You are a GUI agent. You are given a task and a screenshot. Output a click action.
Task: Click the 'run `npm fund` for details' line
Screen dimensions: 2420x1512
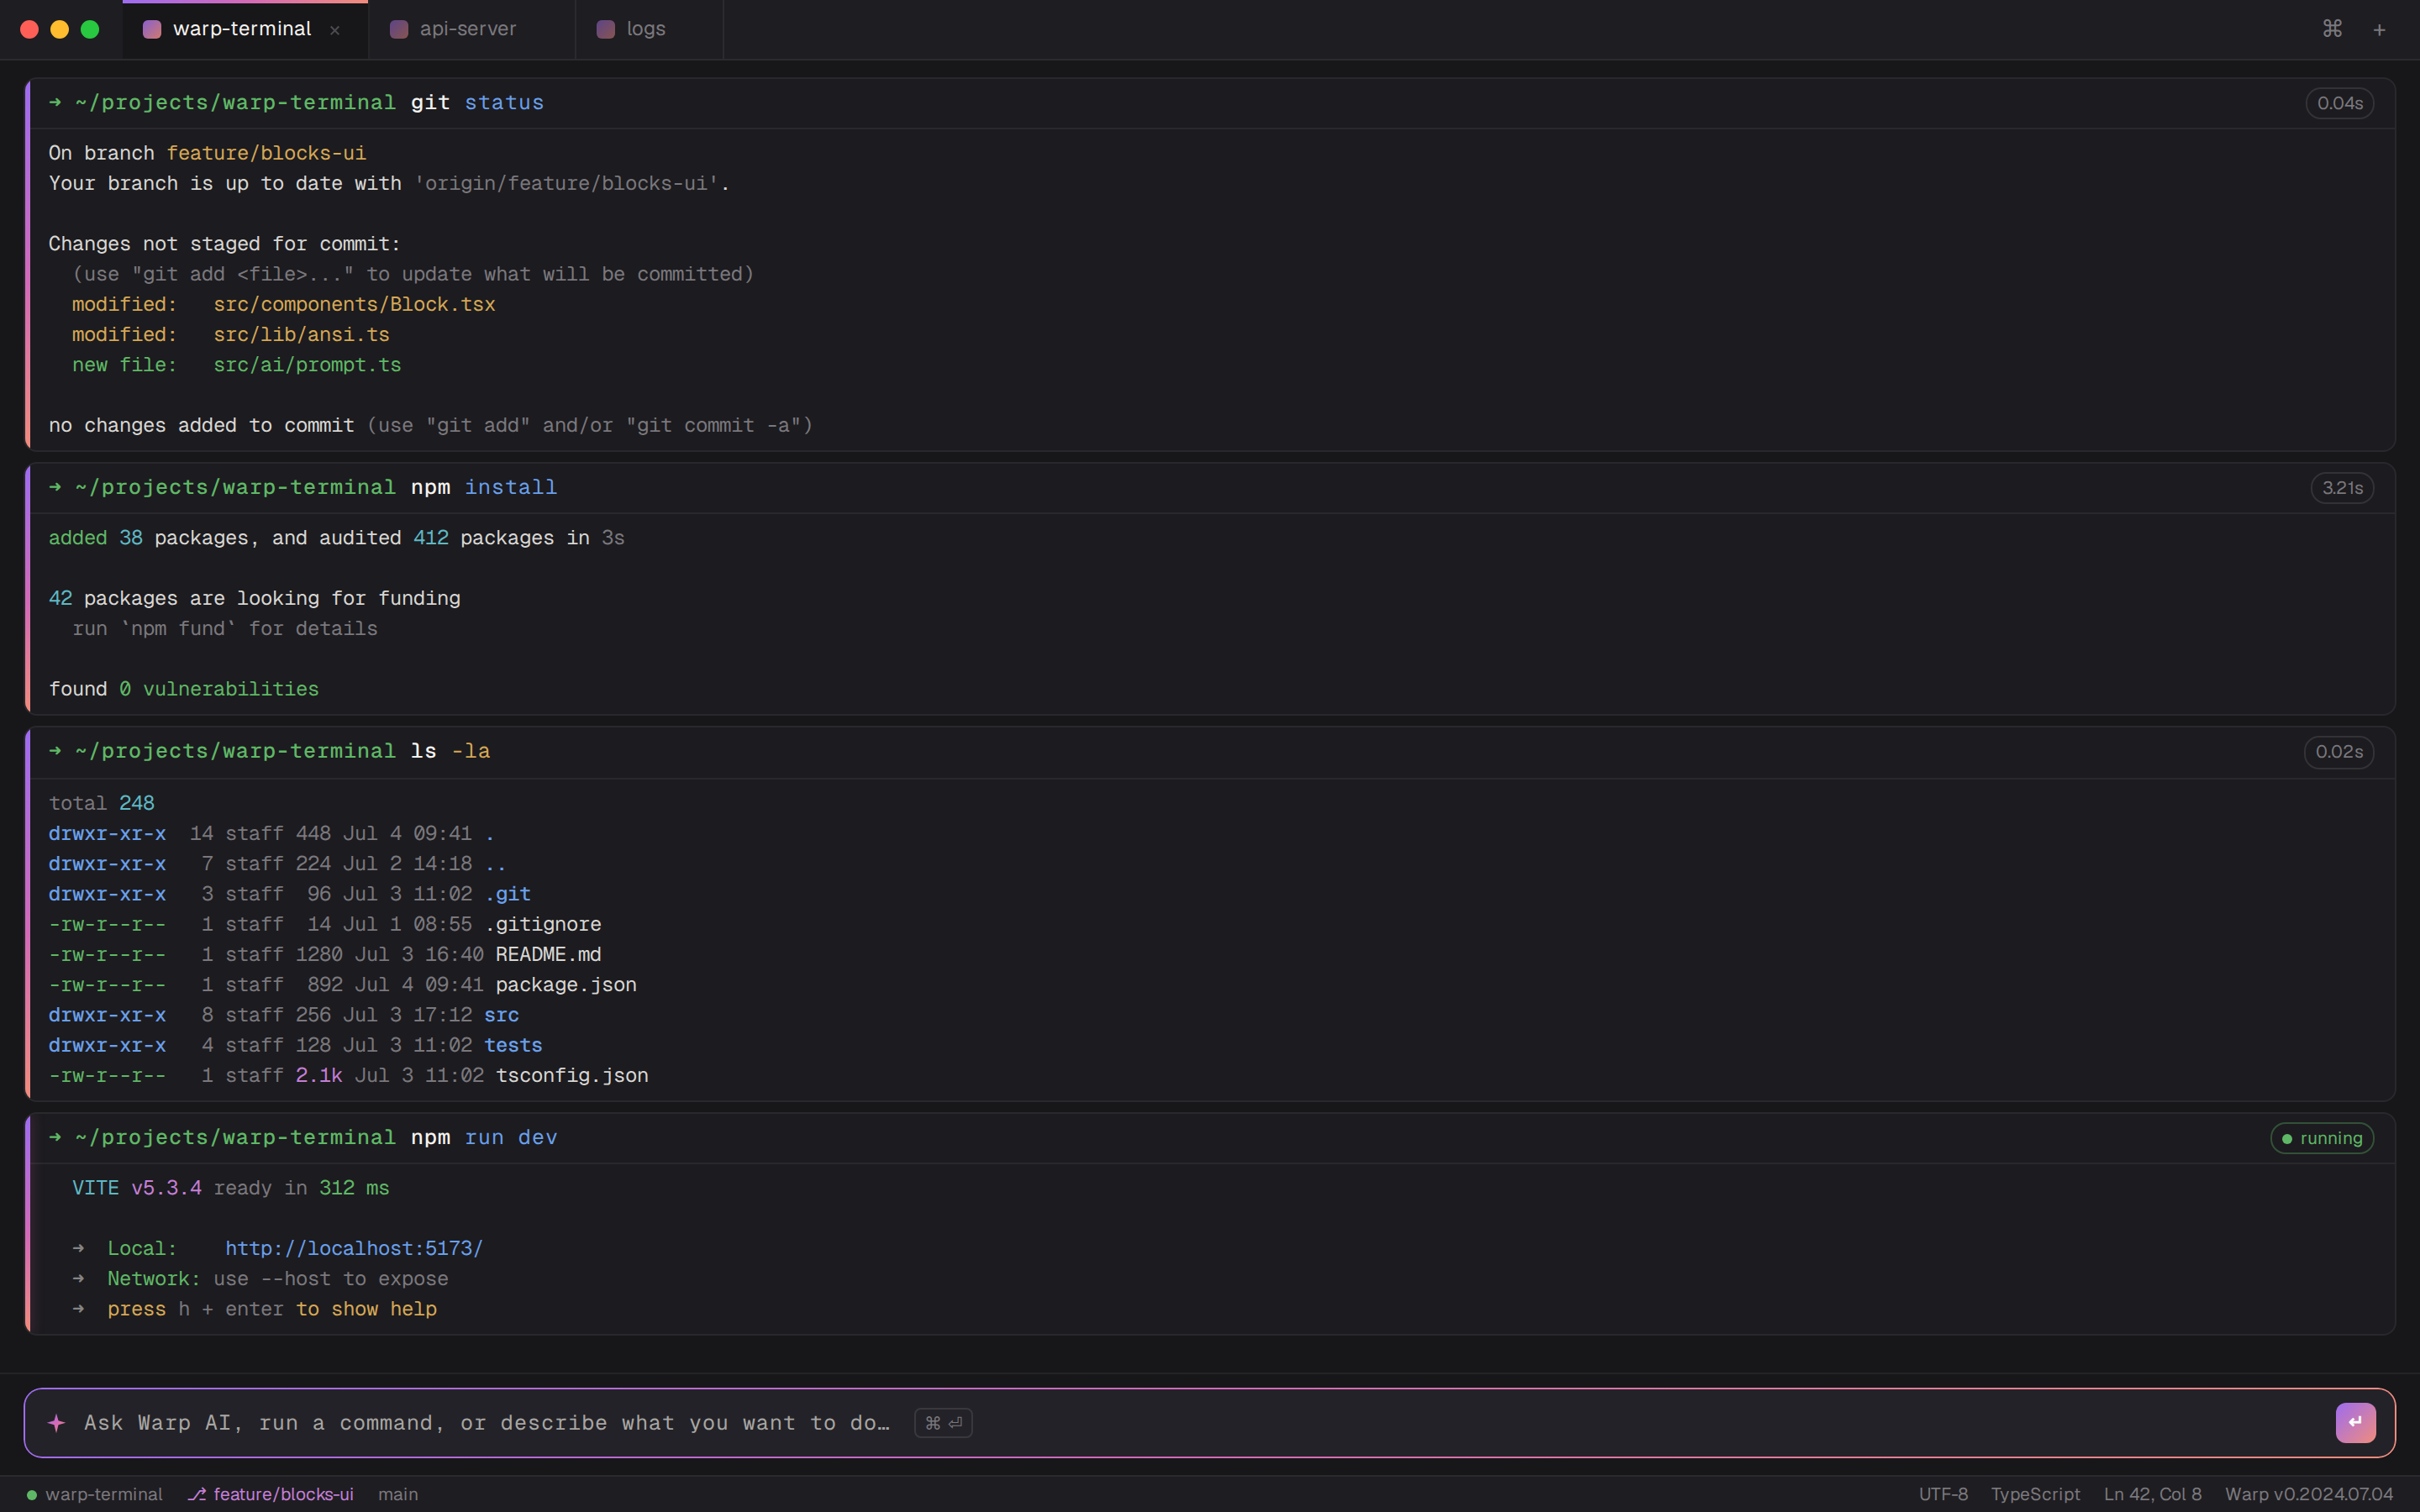tap(225, 628)
